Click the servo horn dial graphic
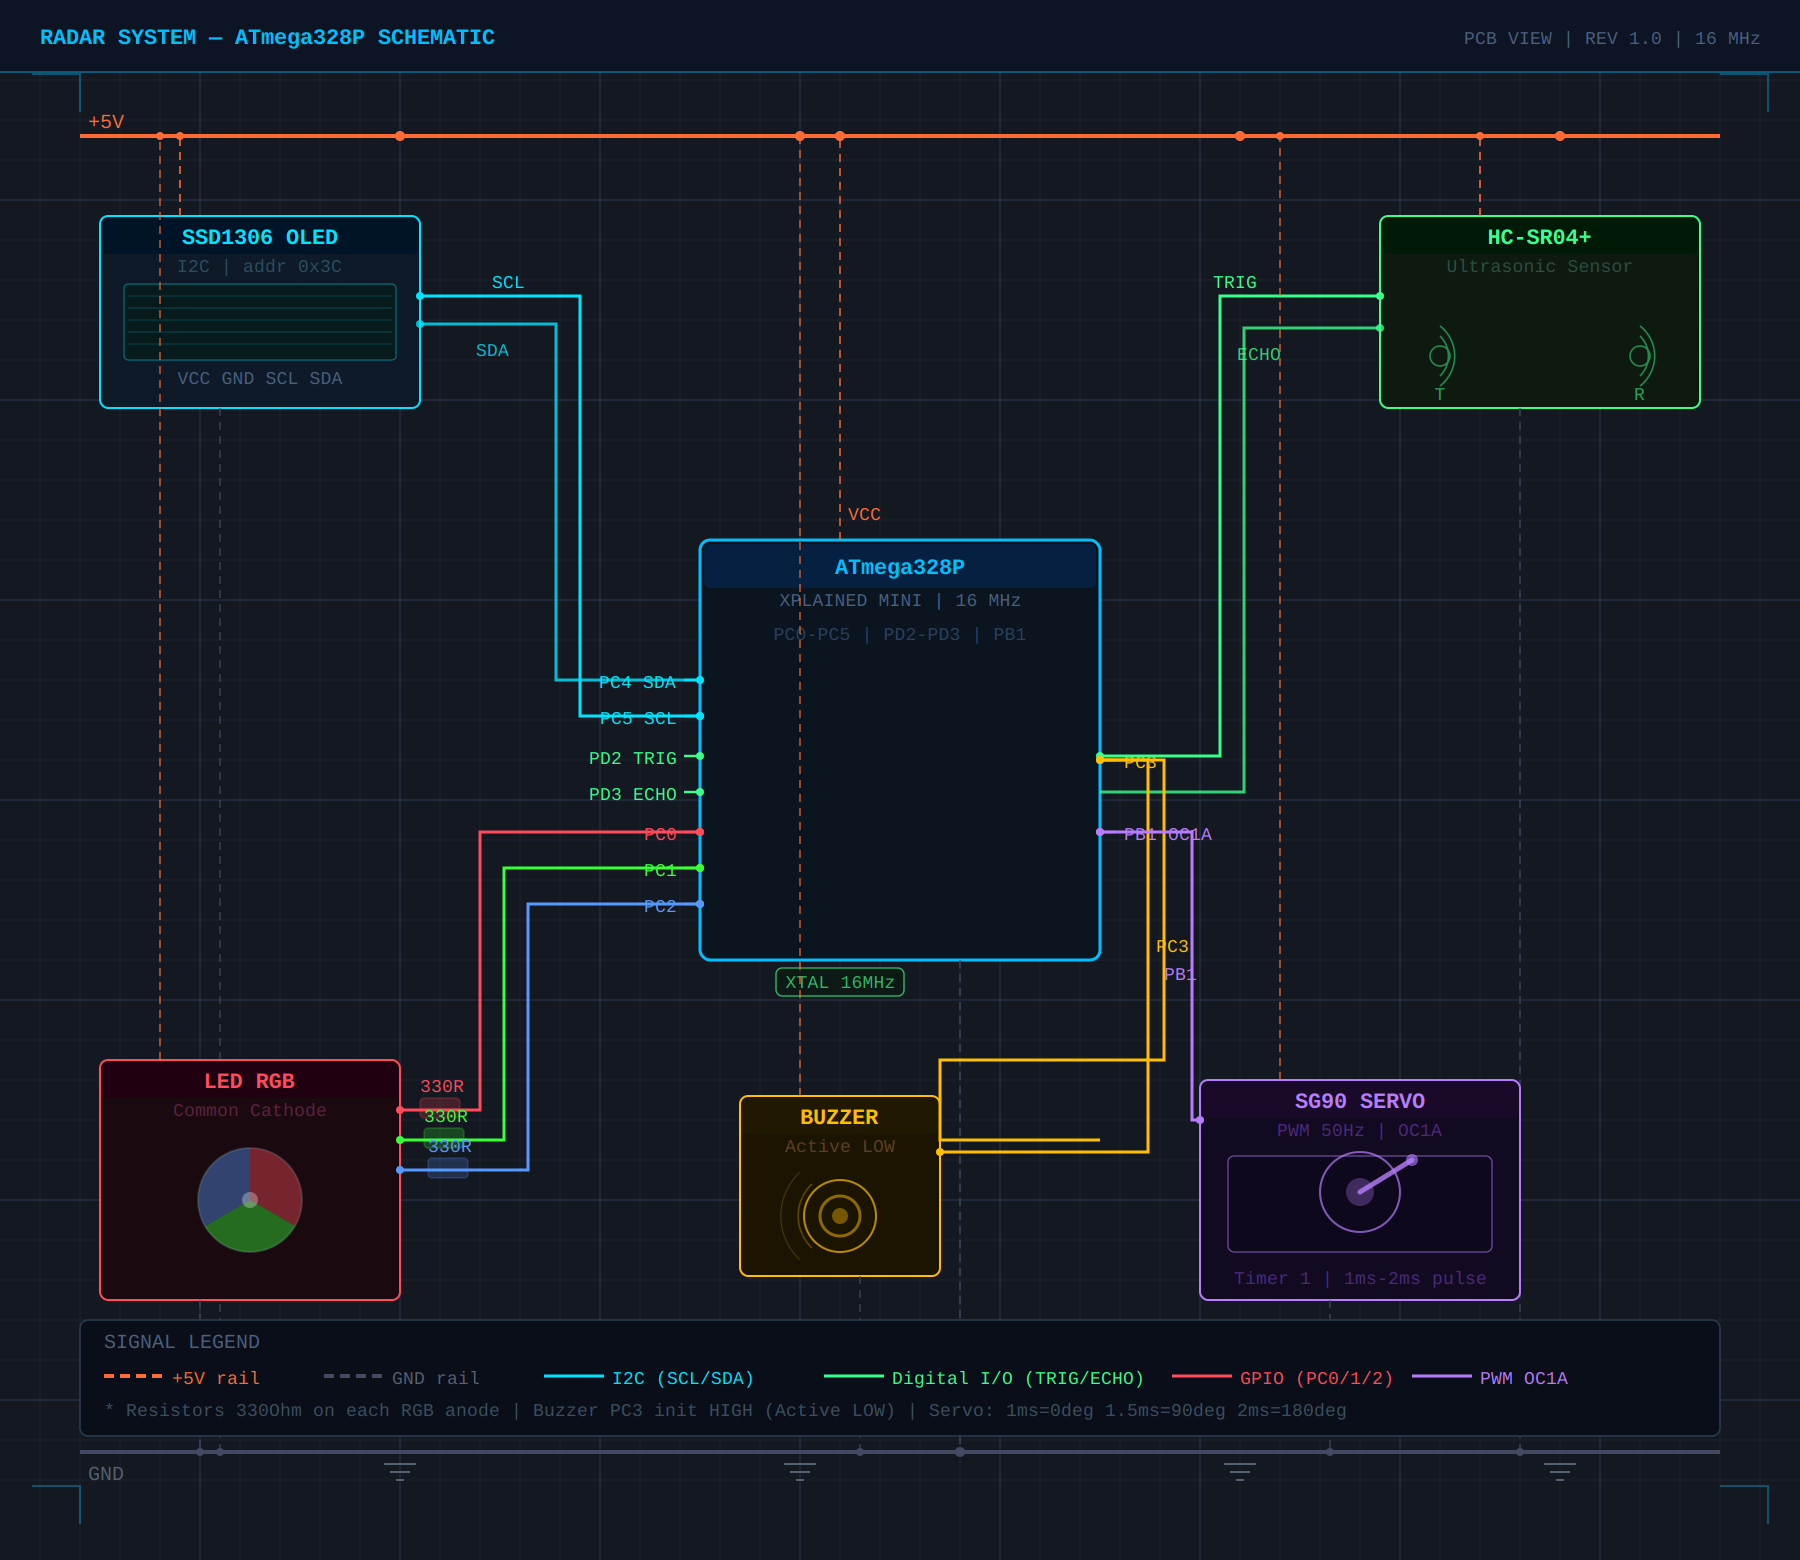1800x1560 pixels. [1360, 1192]
